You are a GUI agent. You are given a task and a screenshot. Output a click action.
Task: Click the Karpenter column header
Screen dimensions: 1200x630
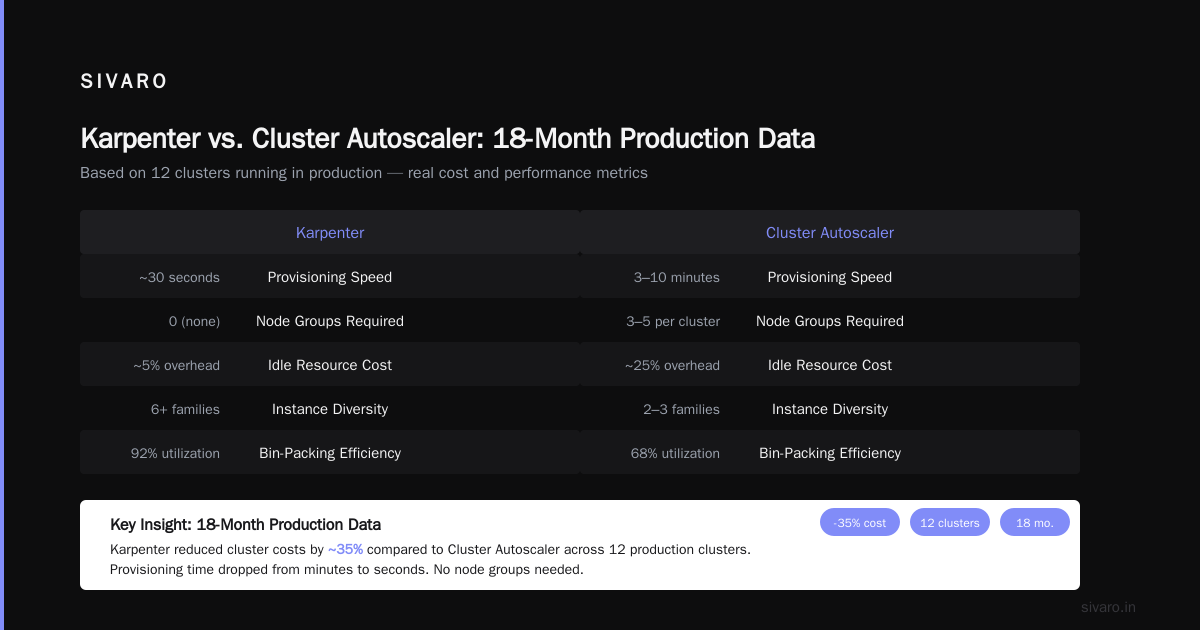330,232
